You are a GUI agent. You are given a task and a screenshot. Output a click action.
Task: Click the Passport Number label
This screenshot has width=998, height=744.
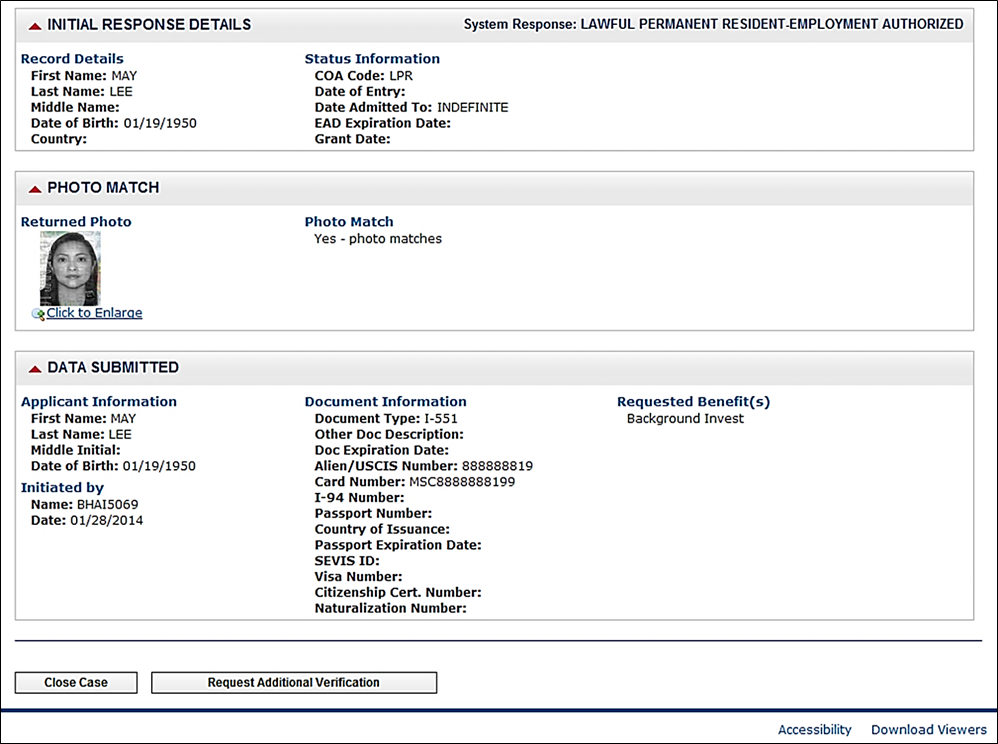(373, 514)
